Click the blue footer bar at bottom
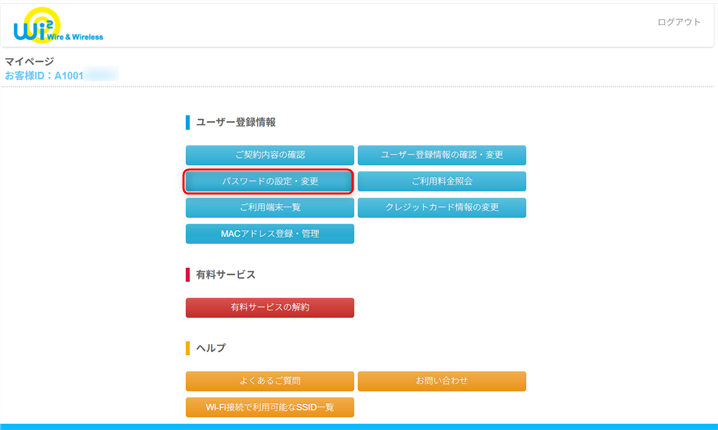 [x=359, y=426]
